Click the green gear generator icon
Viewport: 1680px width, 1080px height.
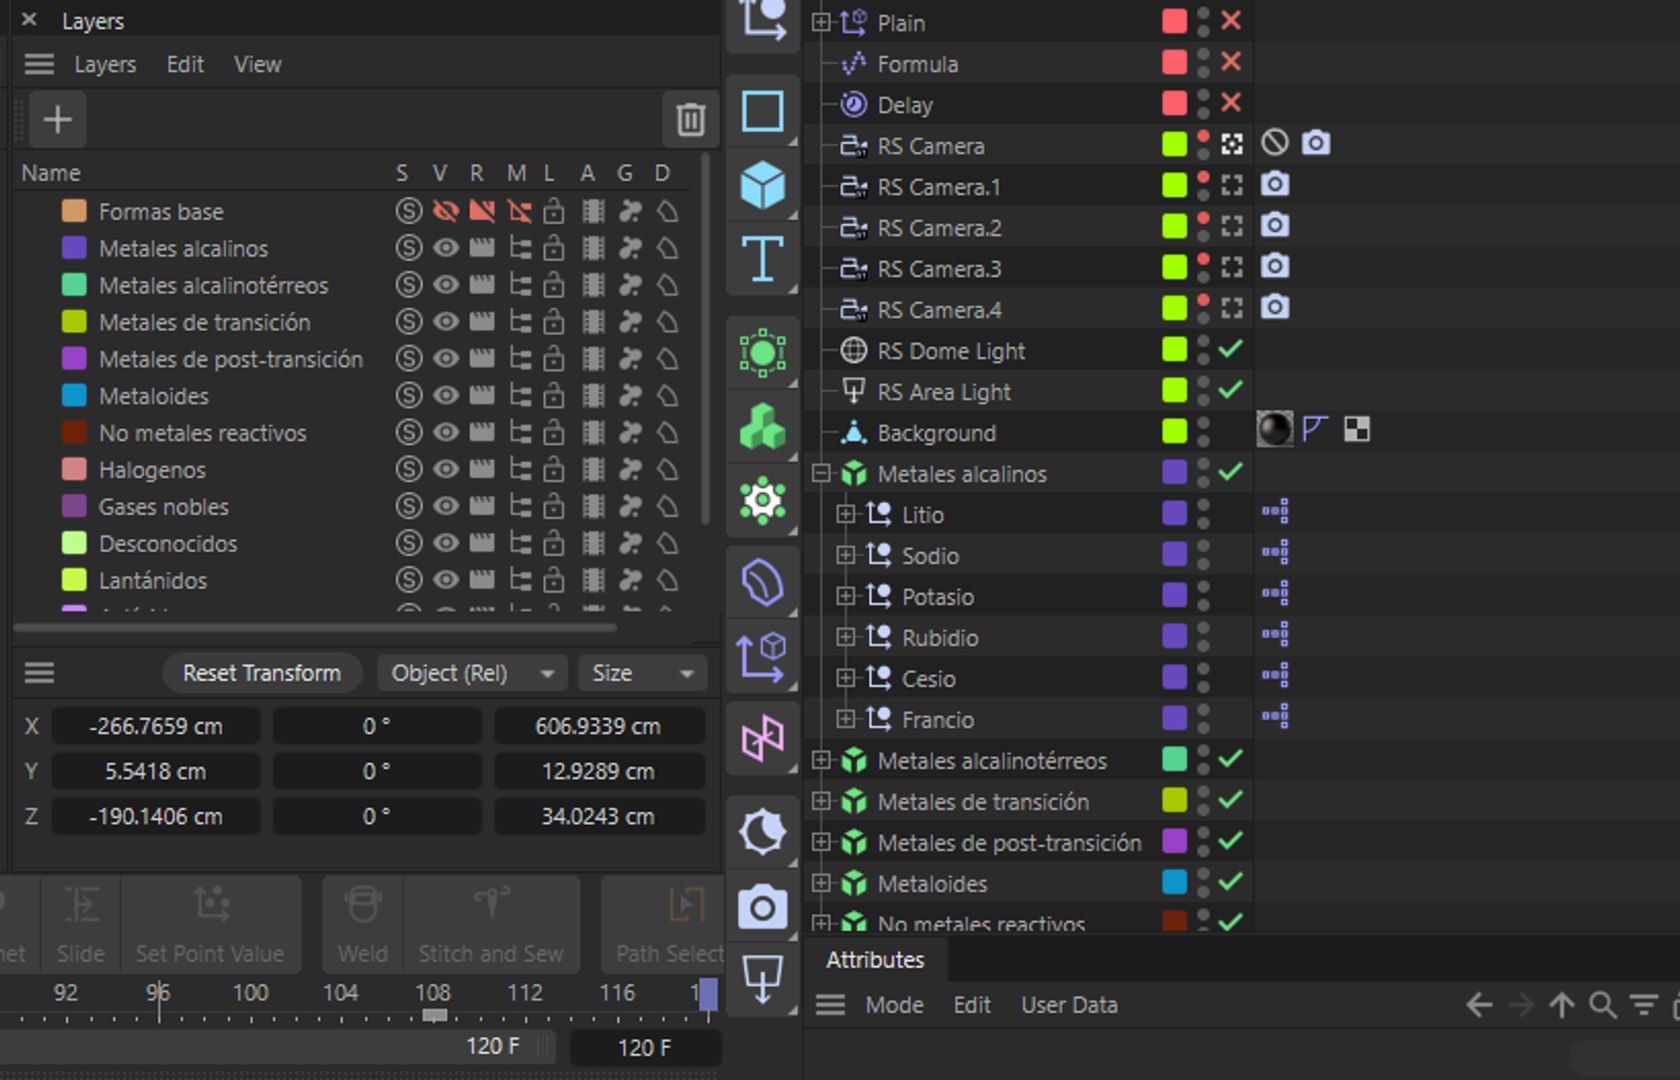pyautogui.click(x=762, y=501)
